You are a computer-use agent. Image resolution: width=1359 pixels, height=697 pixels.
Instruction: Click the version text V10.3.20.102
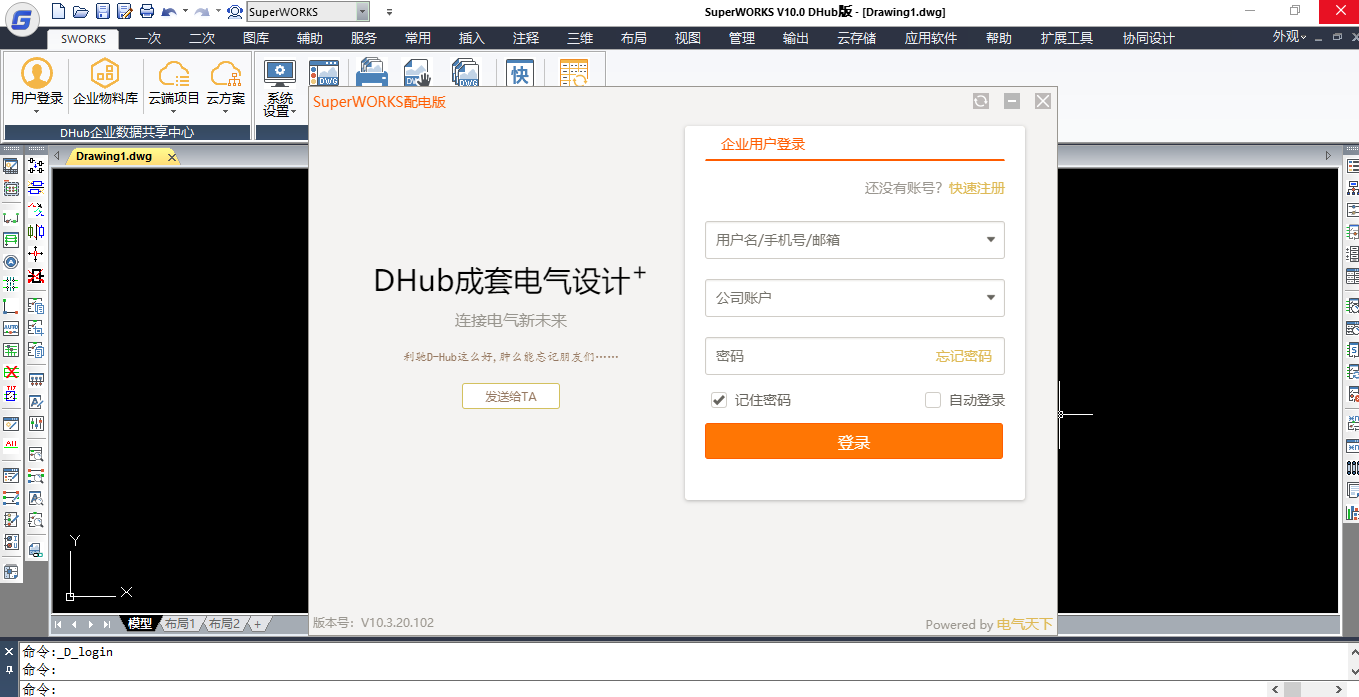(x=397, y=623)
